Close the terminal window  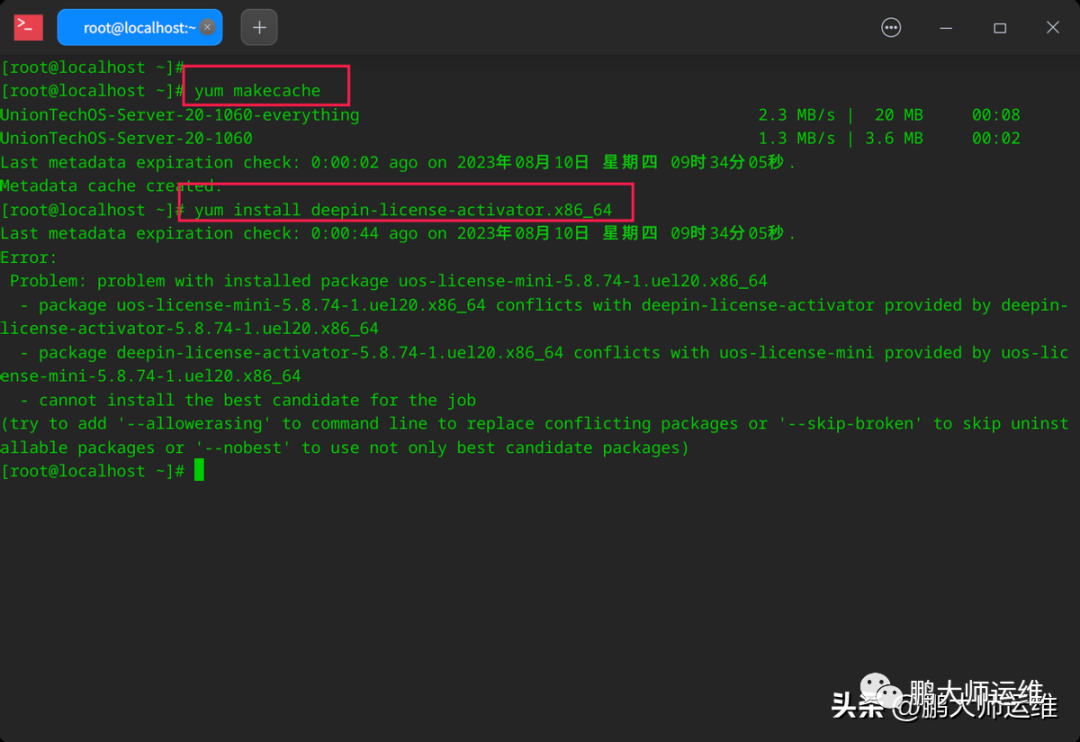click(x=1052, y=28)
